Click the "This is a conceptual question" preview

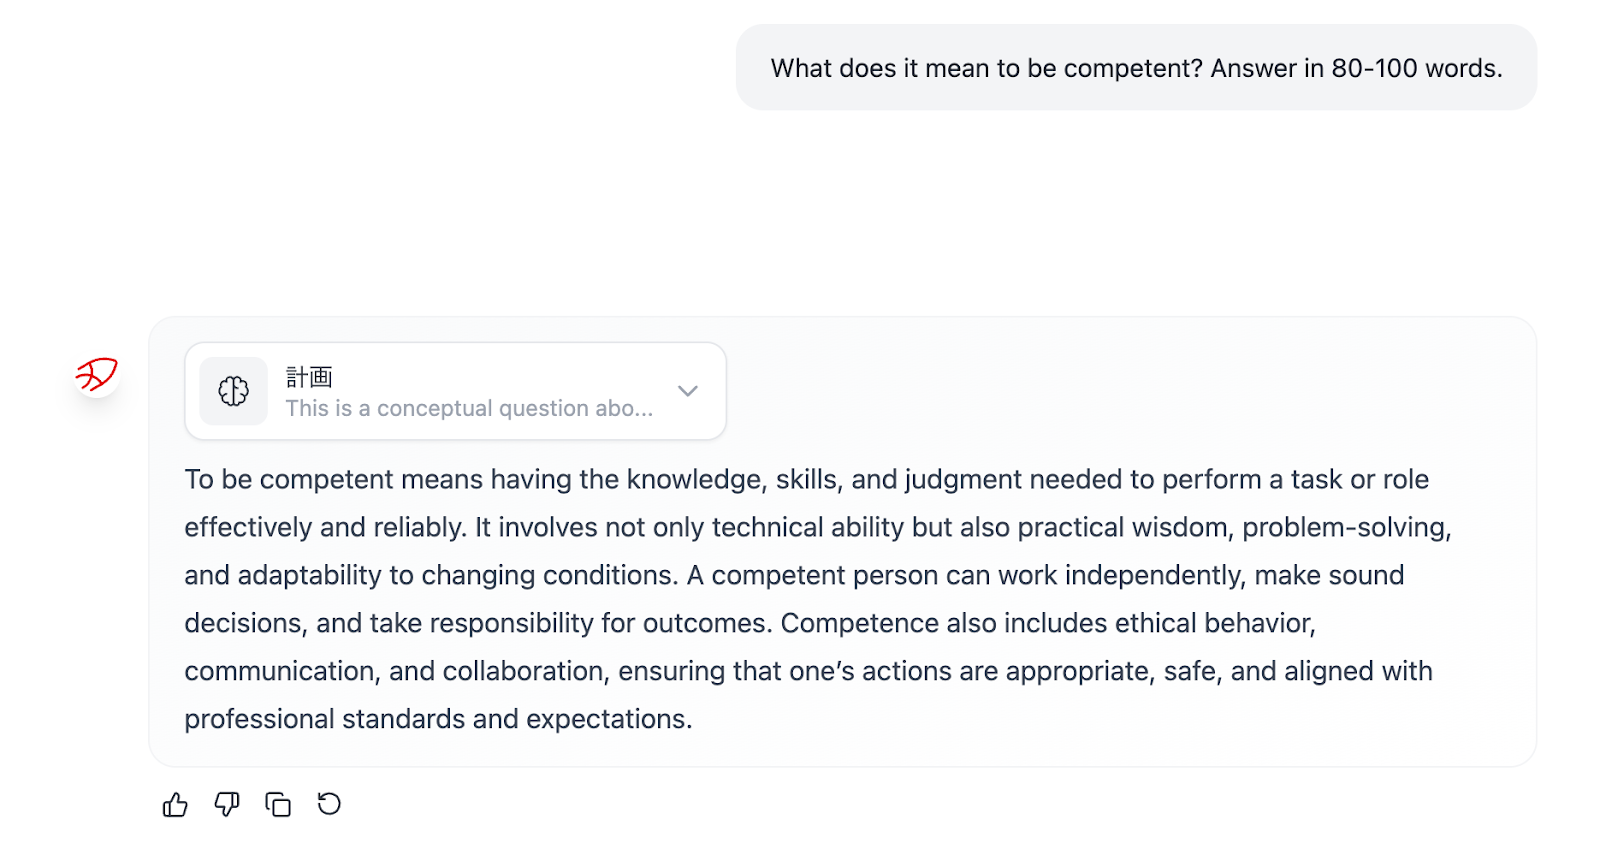pos(469,408)
